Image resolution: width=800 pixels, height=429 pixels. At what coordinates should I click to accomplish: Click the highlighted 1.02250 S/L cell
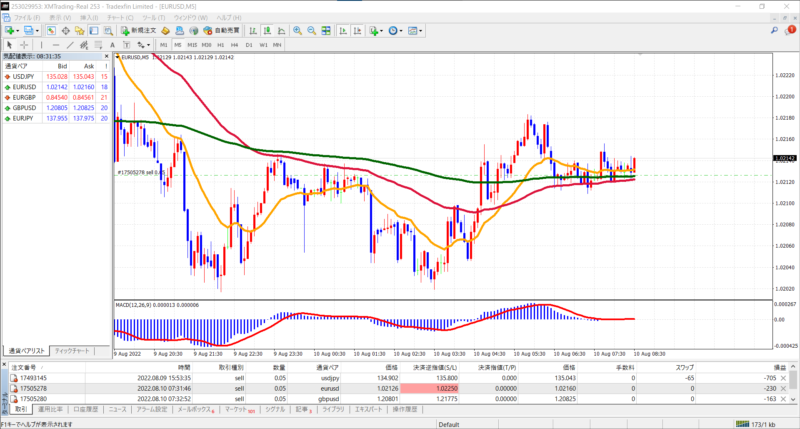[429, 389]
